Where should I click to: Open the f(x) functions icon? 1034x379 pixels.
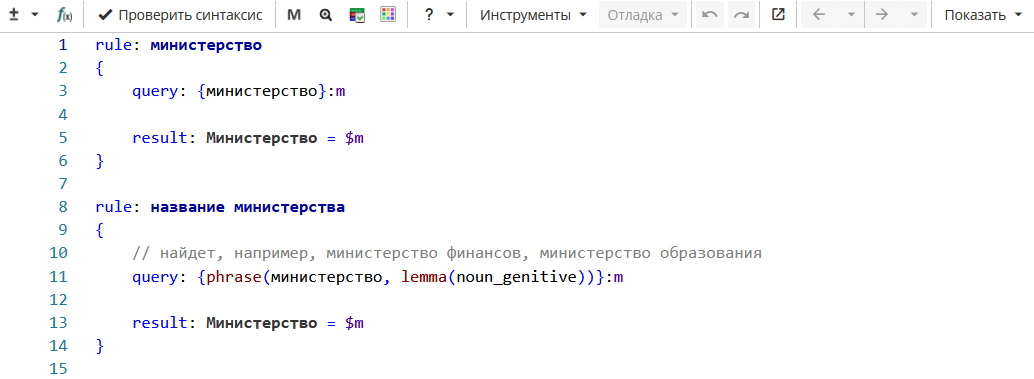pos(65,15)
